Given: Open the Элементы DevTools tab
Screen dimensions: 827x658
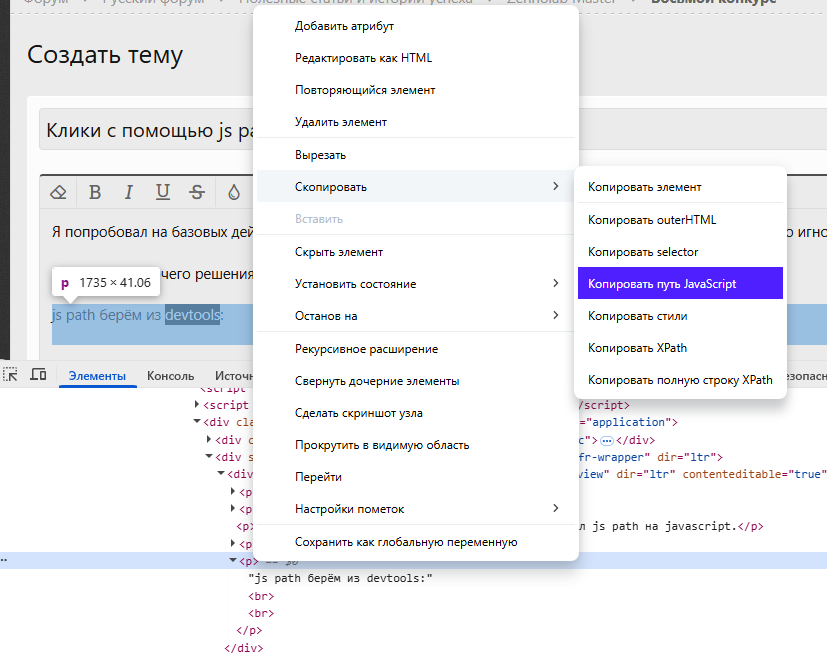Looking at the screenshot, I should pos(97,376).
